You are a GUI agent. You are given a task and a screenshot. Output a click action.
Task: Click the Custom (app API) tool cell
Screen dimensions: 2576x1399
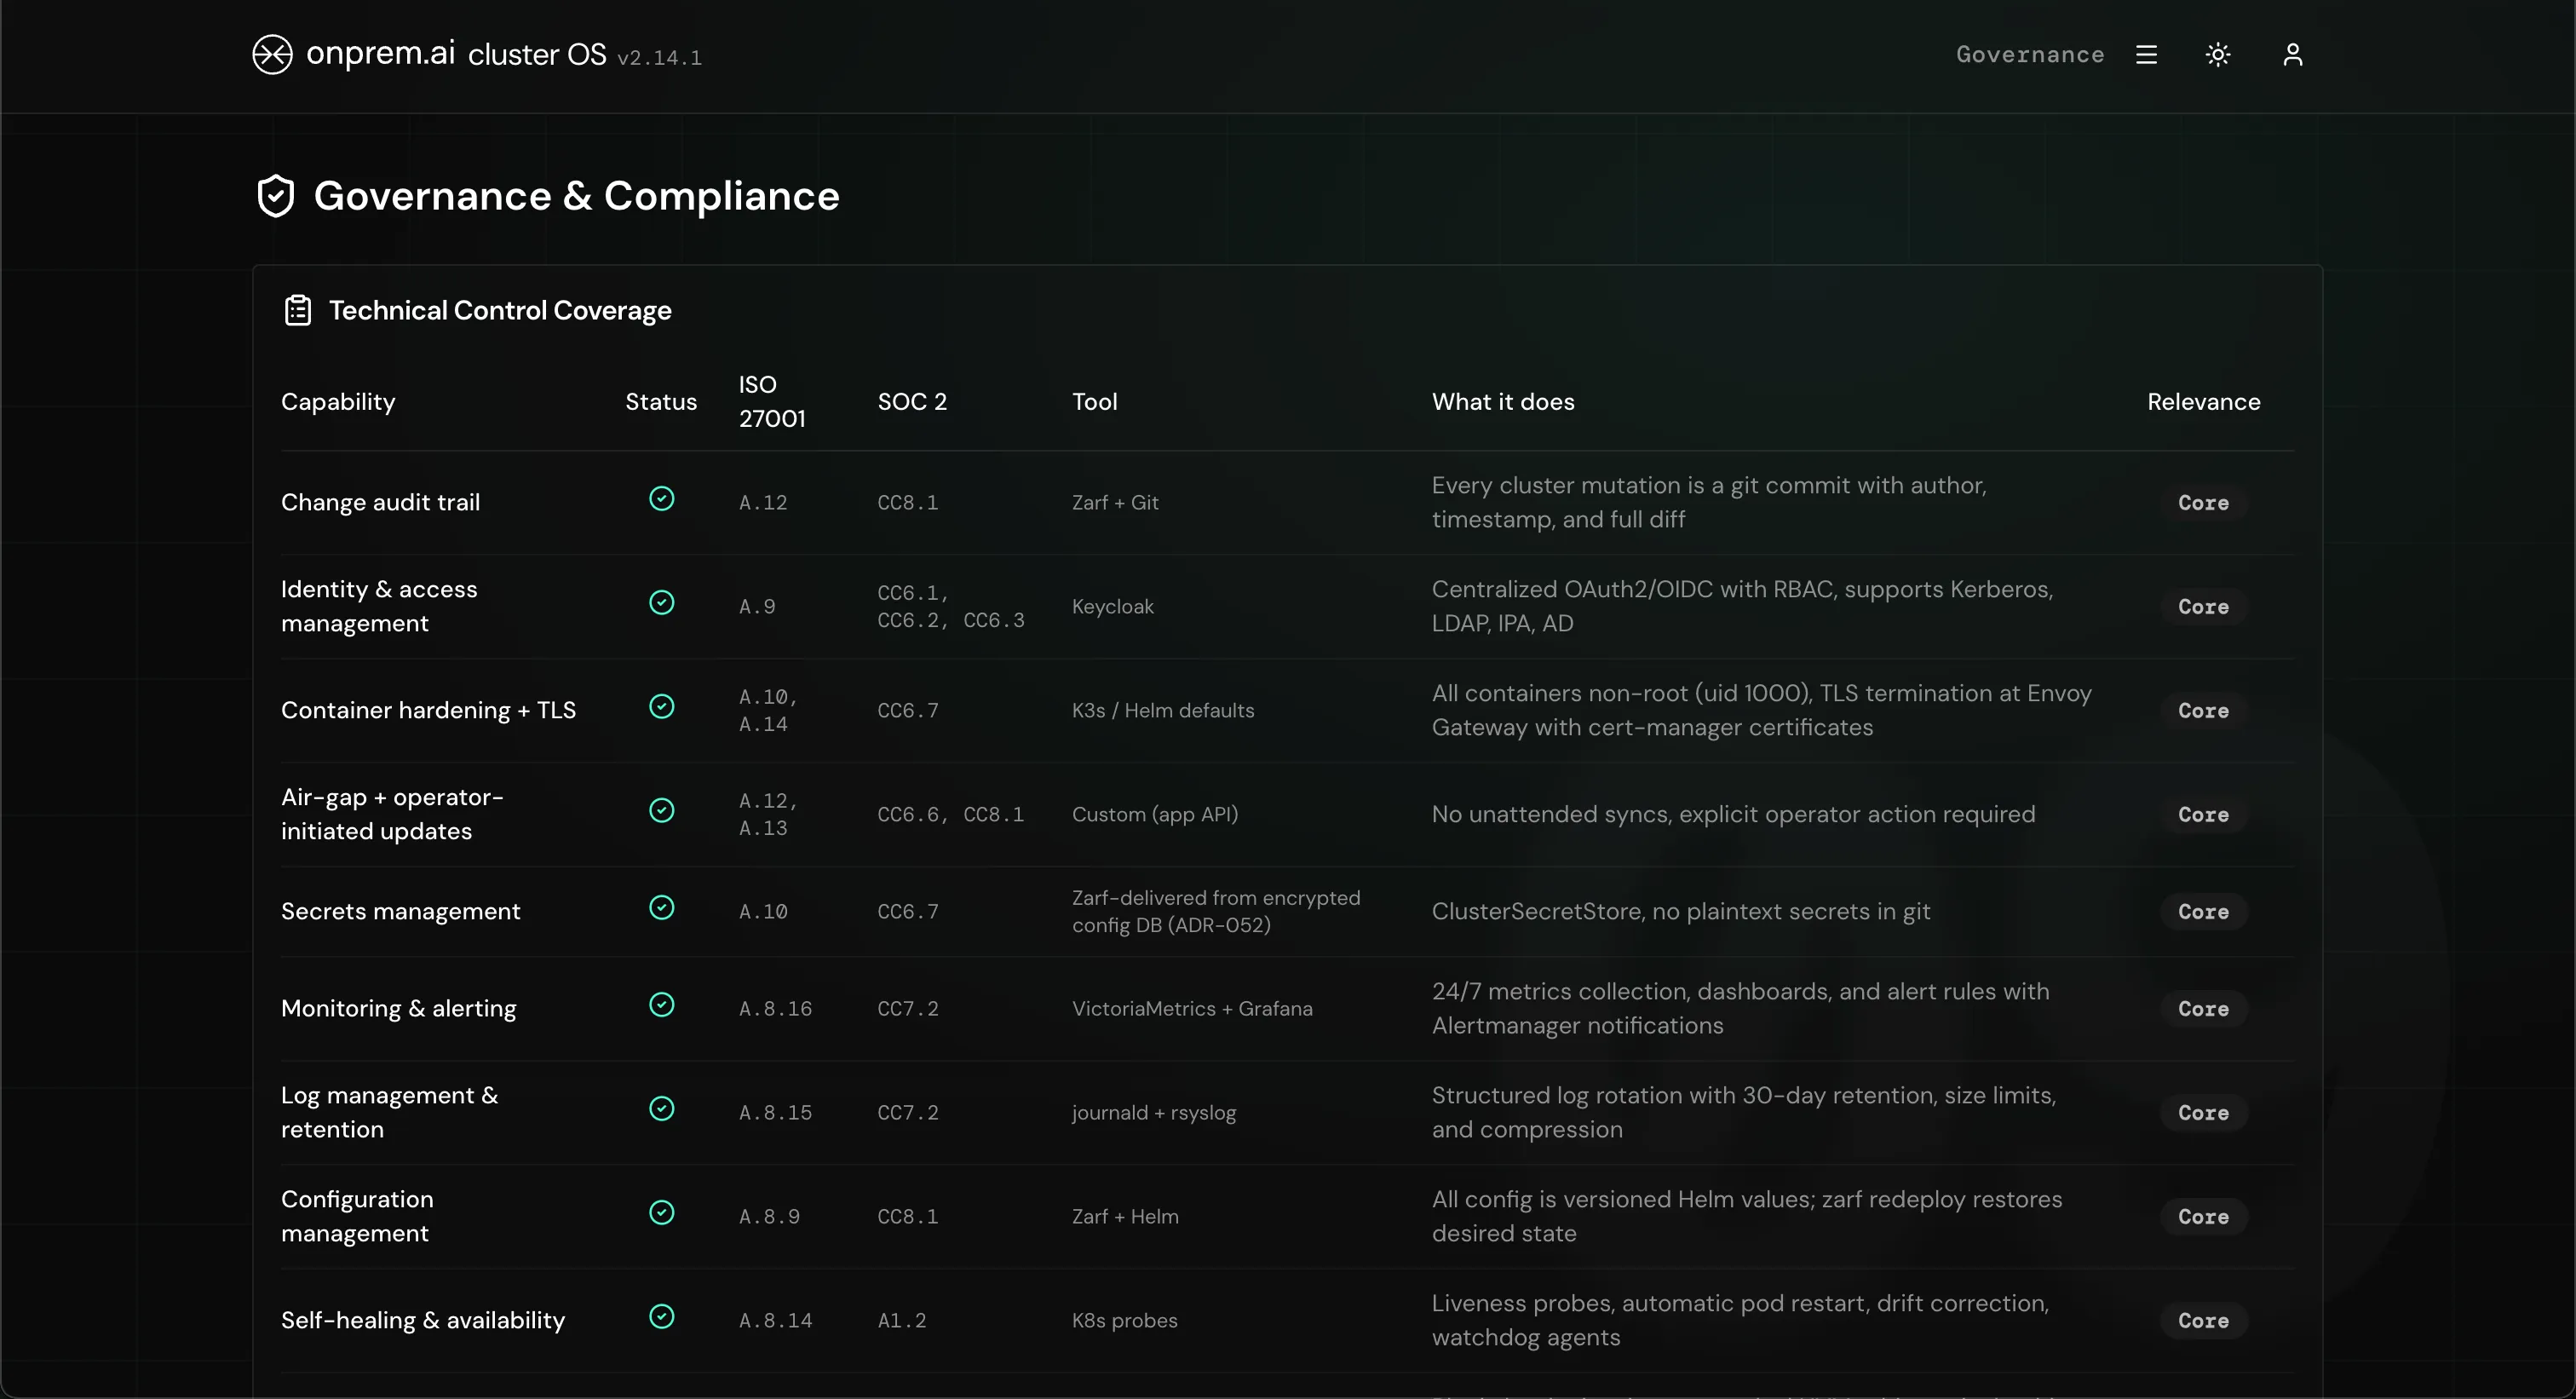click(x=1155, y=815)
